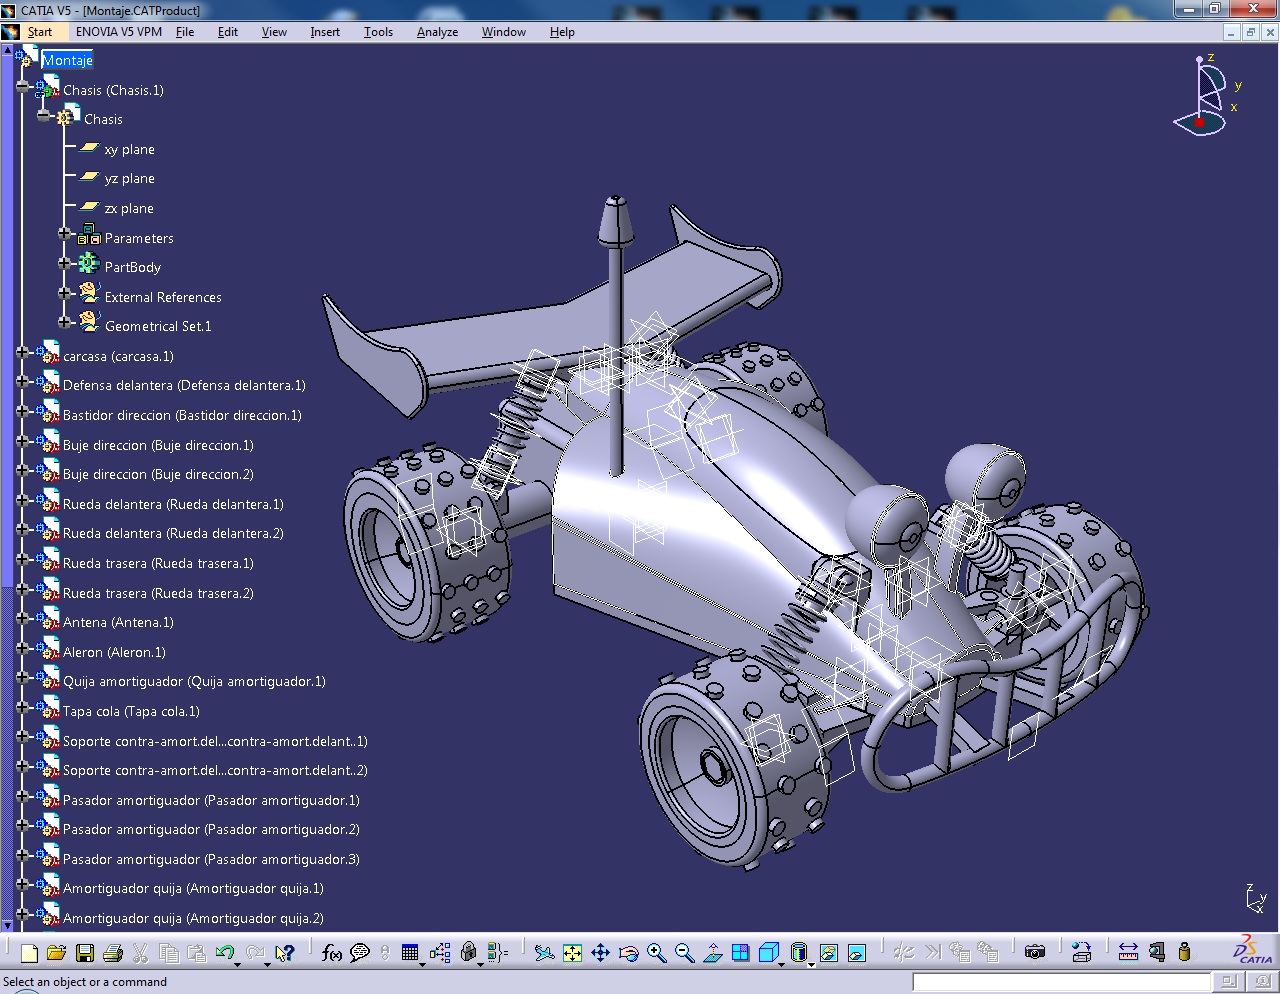Save the document with the floppy disk icon
1280x994 pixels.
coord(85,953)
